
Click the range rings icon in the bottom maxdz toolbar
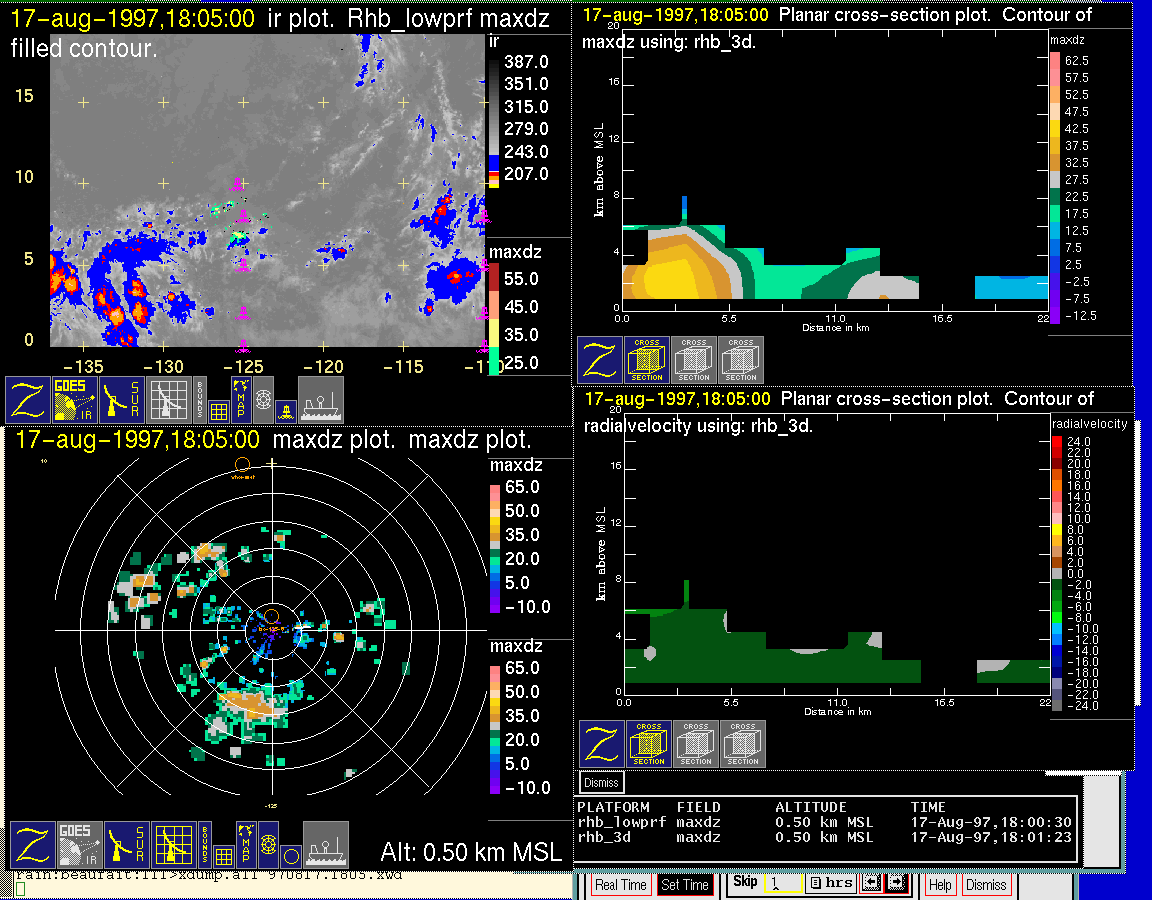[x=267, y=845]
